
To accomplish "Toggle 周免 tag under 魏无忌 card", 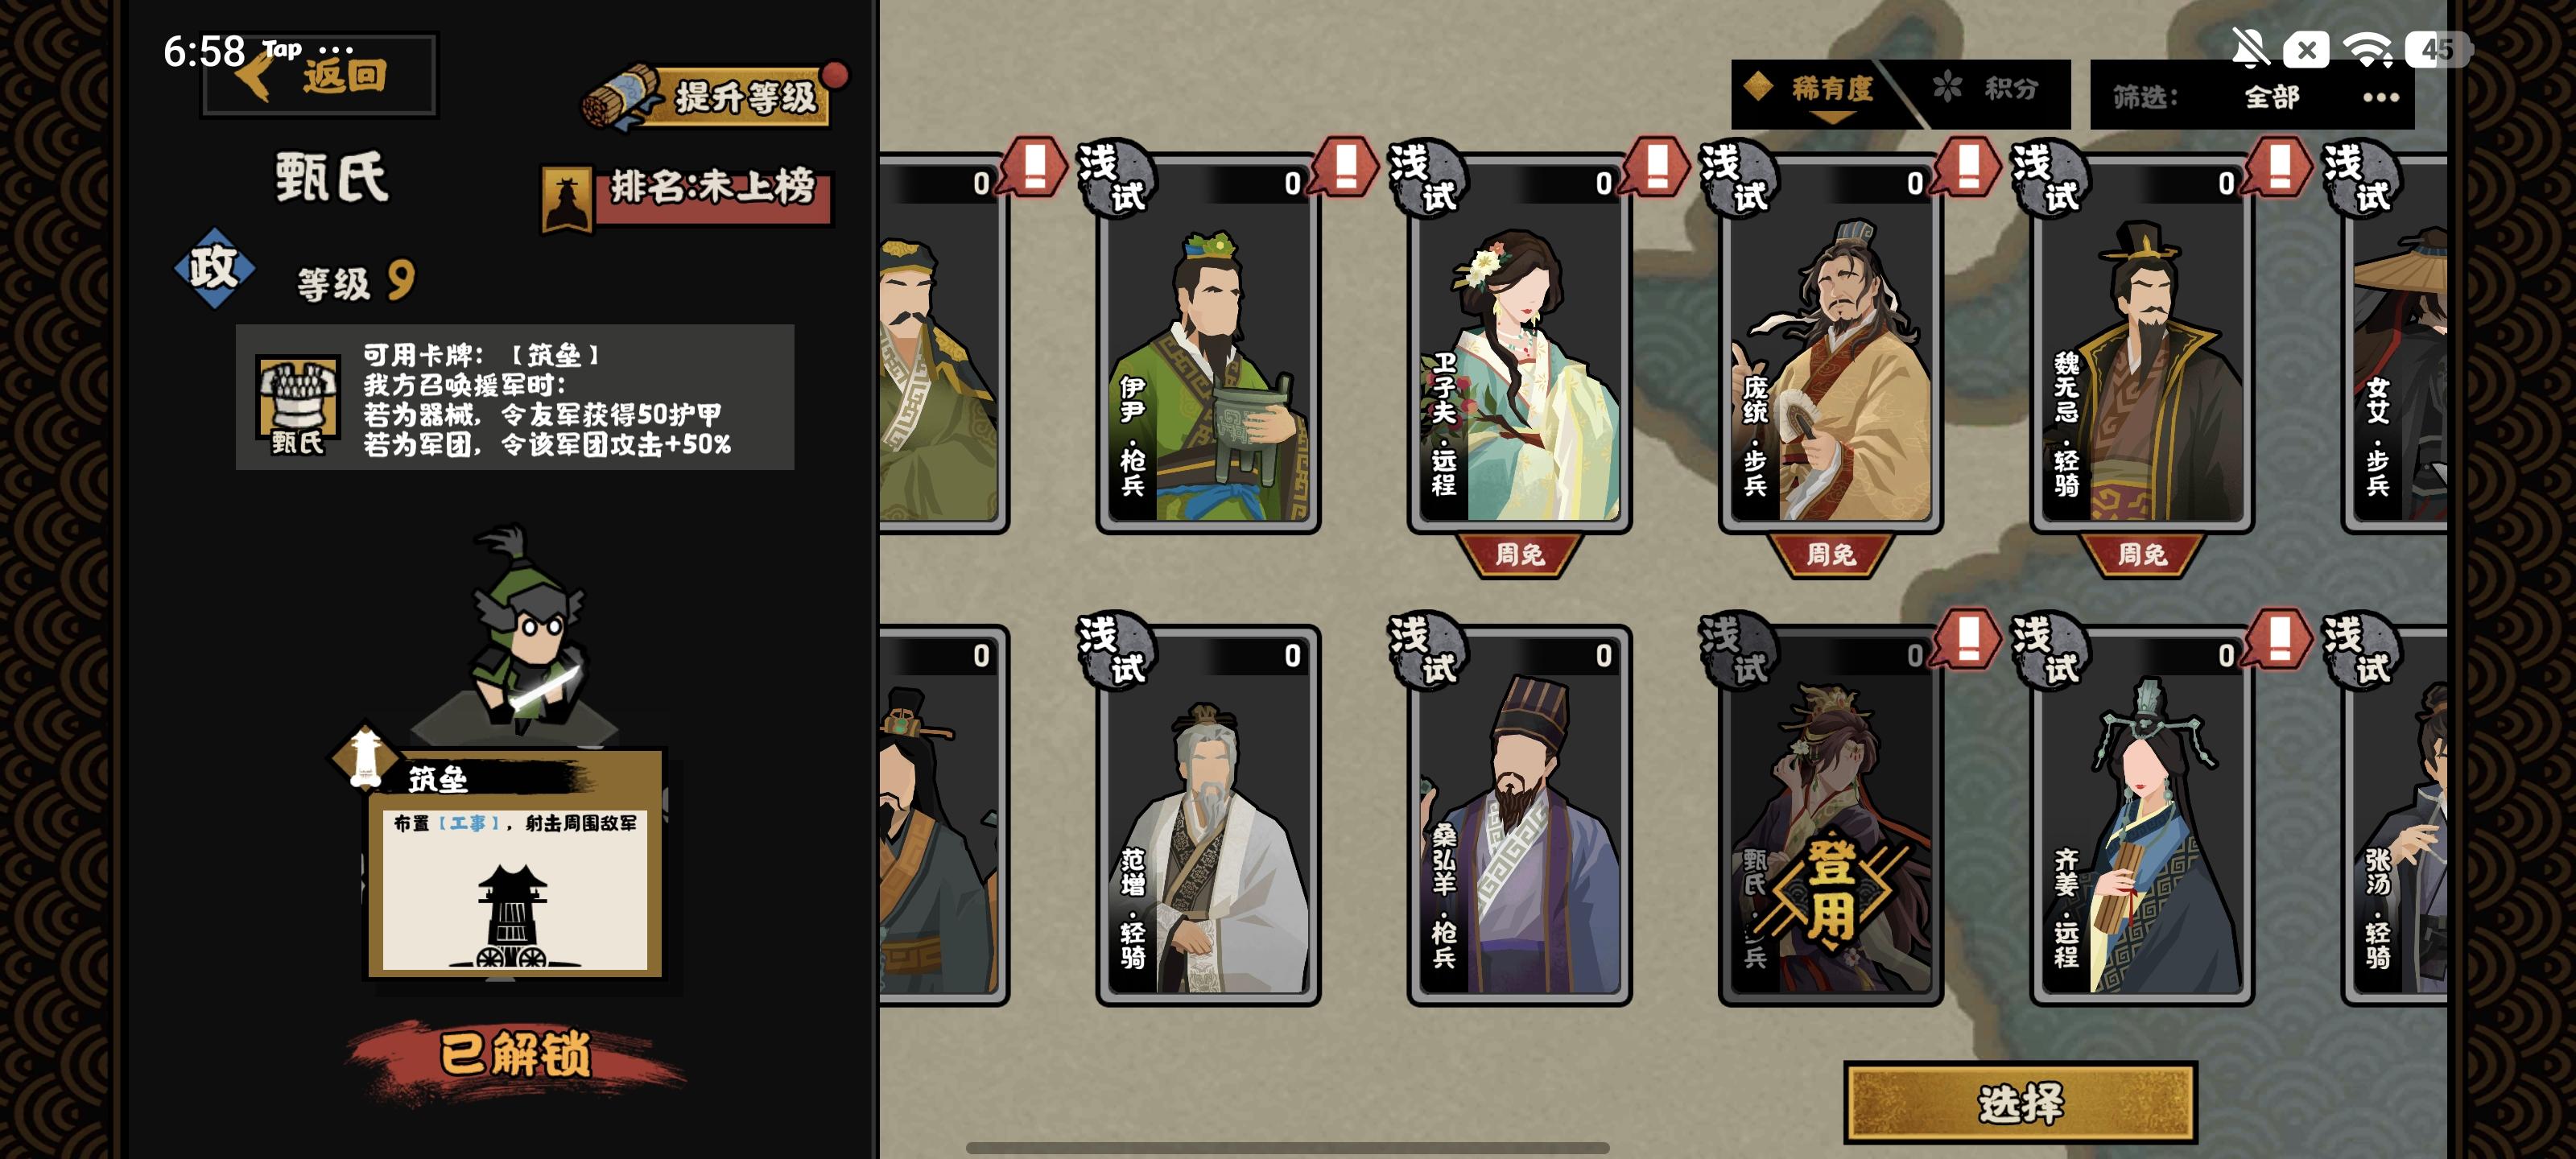I will point(2142,554).
